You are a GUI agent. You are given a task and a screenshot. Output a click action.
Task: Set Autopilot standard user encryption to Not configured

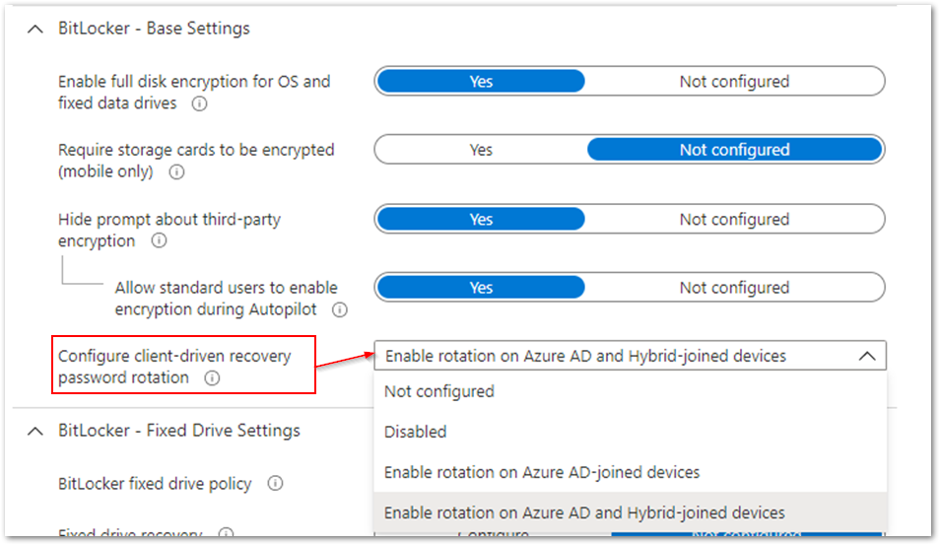coord(734,288)
